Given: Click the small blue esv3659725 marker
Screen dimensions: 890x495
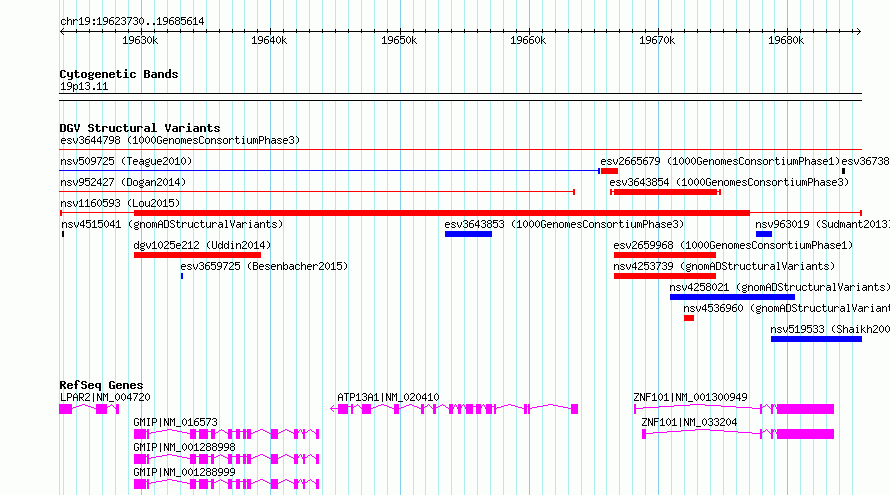Looking at the screenshot, I should (x=182, y=276).
